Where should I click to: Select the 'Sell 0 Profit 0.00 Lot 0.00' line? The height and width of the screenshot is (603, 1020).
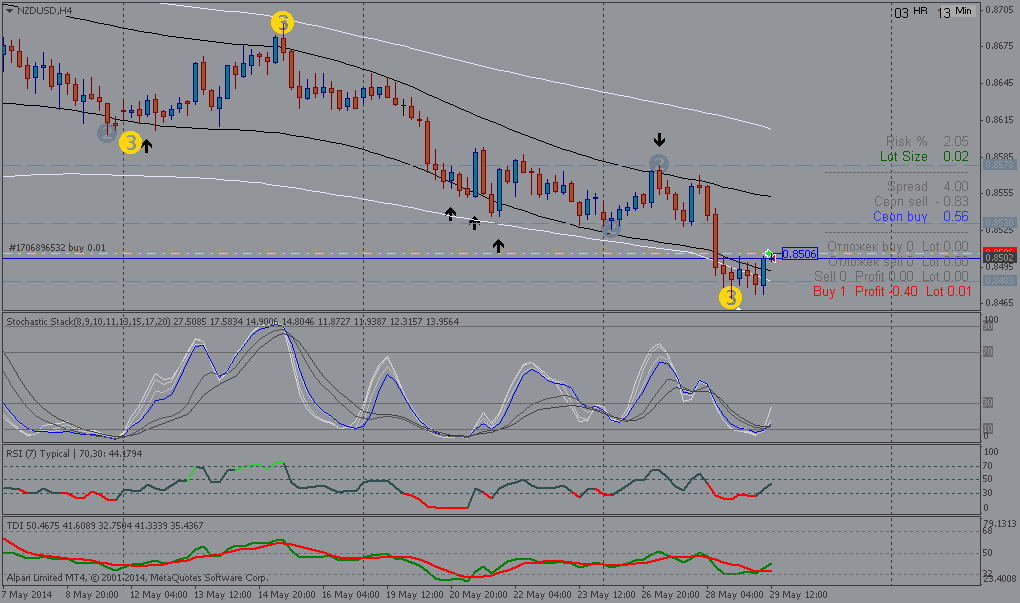point(892,276)
